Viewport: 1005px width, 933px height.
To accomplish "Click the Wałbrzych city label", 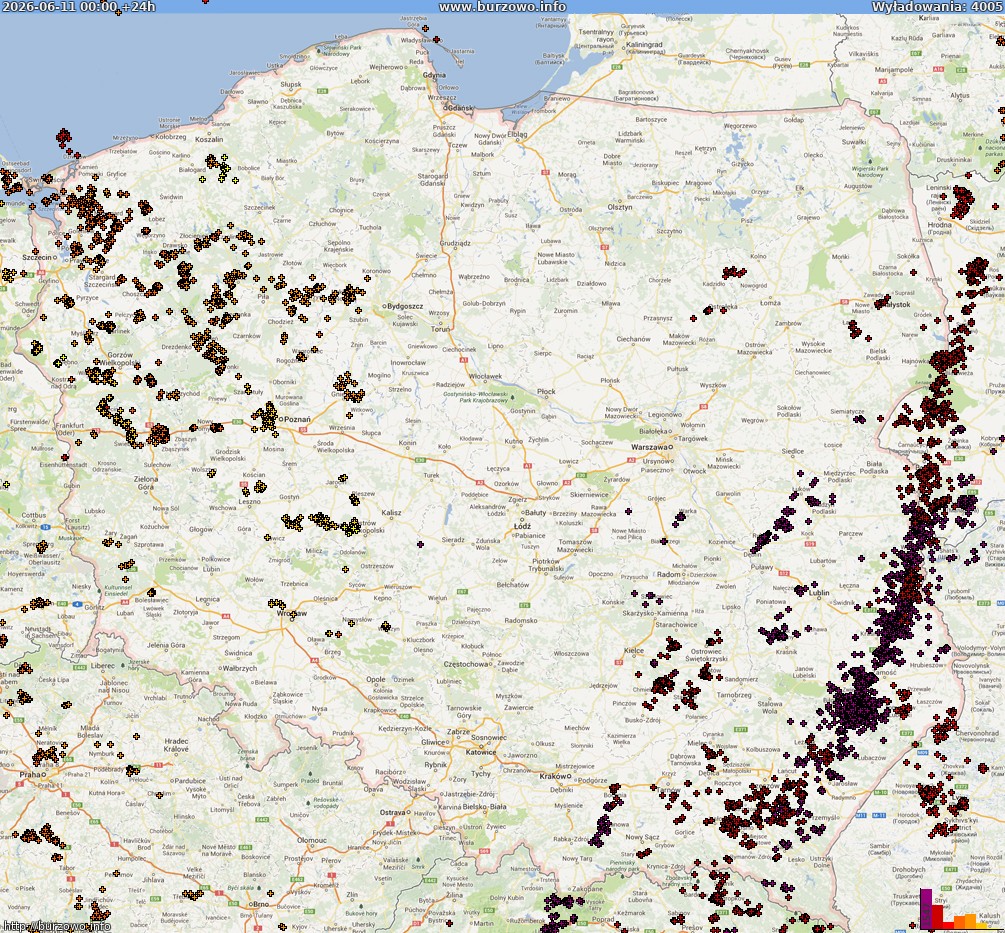I will pos(238,668).
